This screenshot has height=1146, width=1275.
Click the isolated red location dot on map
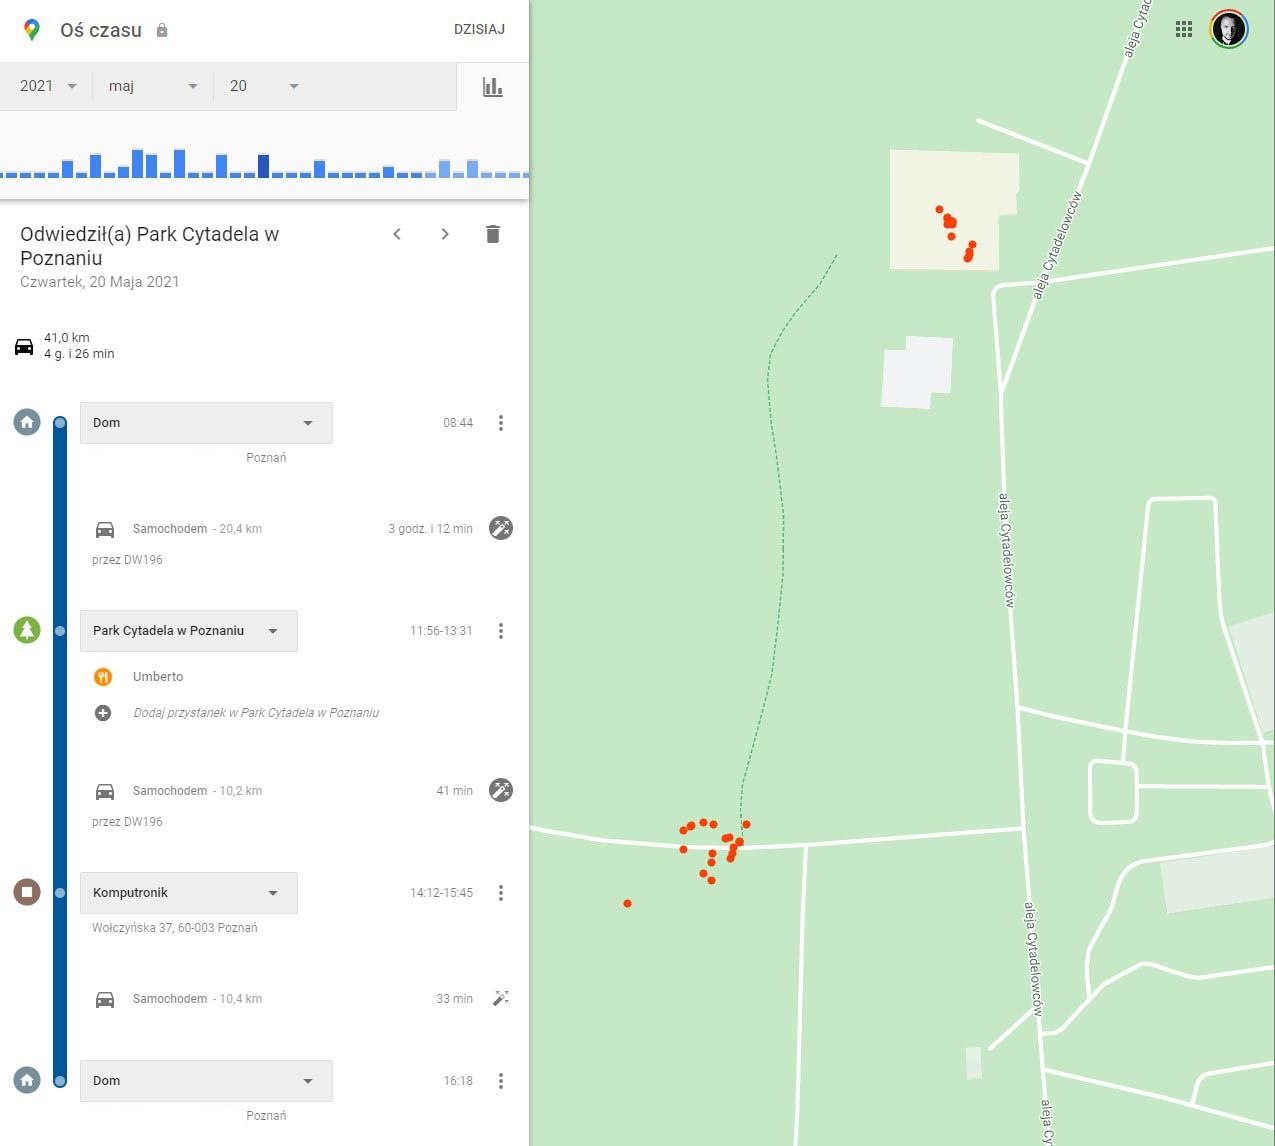[x=627, y=903]
